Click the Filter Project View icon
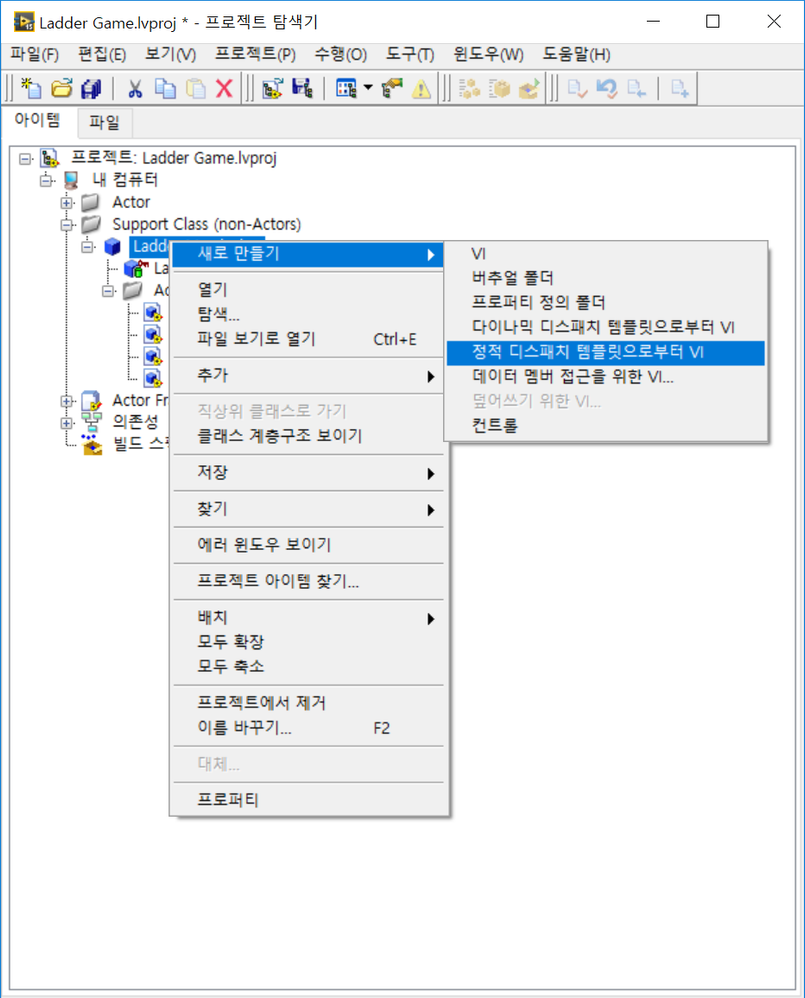The height and width of the screenshot is (998, 805). coord(346,88)
